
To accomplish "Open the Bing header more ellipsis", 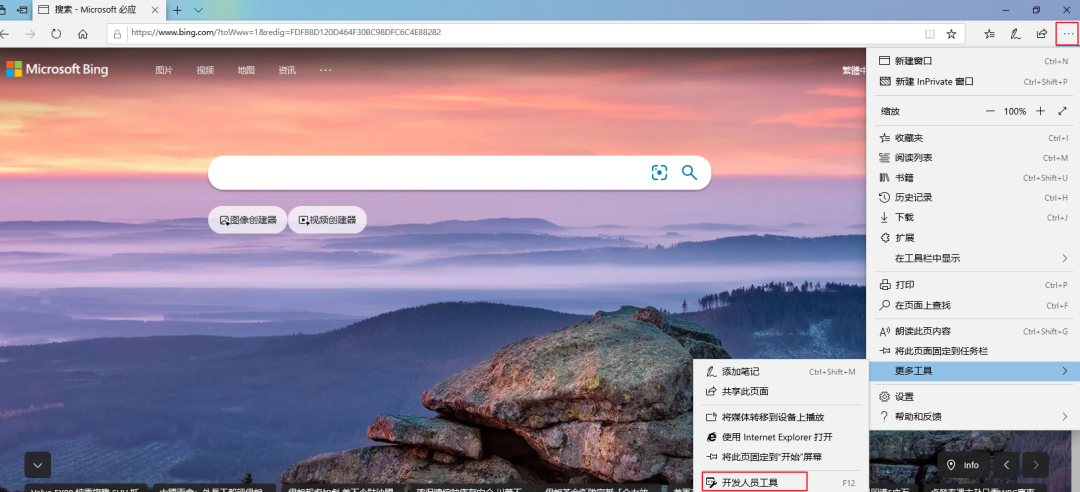I will (x=326, y=70).
